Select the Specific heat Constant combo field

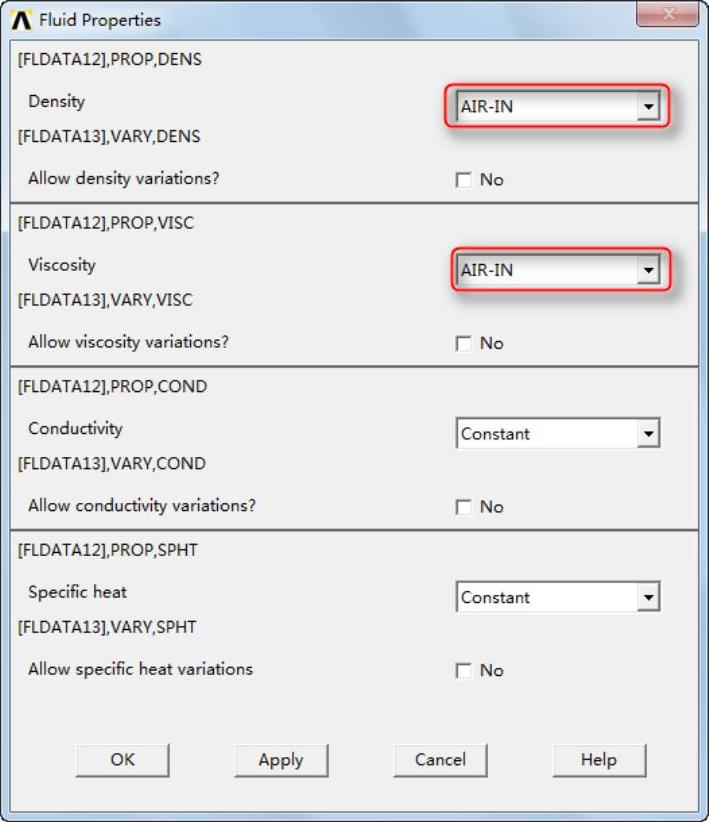point(546,597)
